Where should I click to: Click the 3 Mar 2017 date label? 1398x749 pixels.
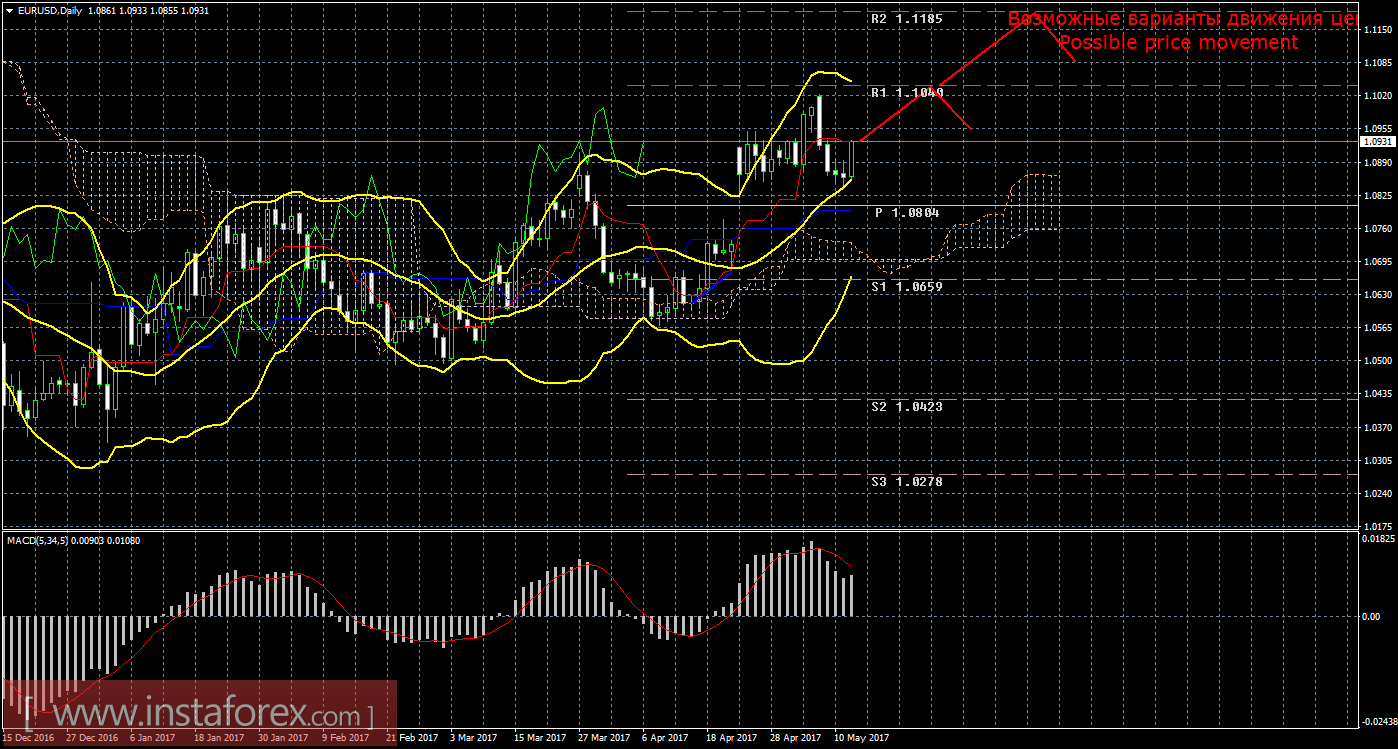(474, 738)
